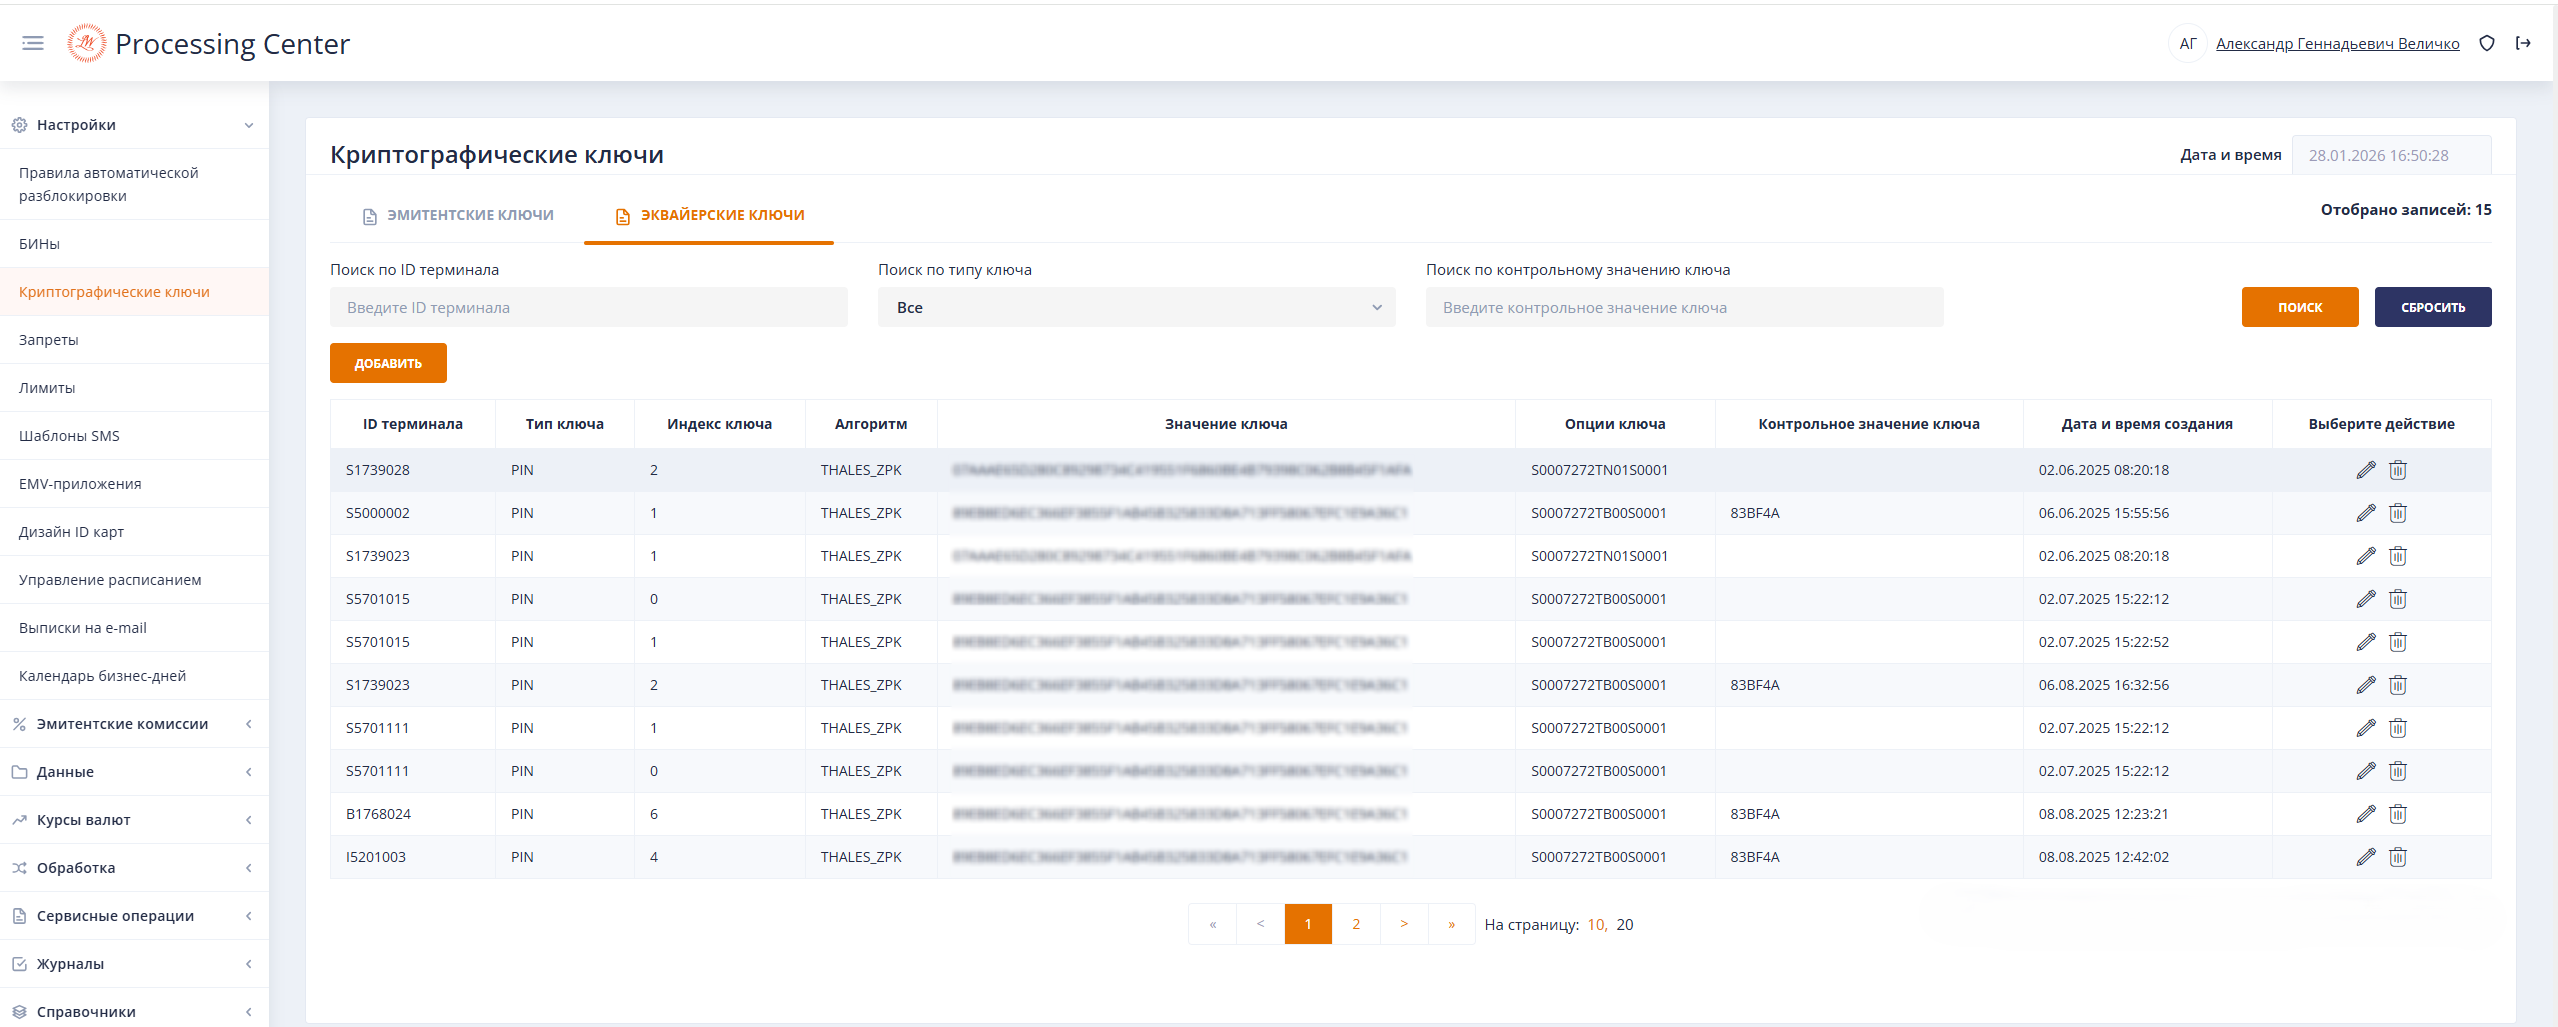Go to page 2 of results
The image size is (2558, 1027).
pos(1355,924)
